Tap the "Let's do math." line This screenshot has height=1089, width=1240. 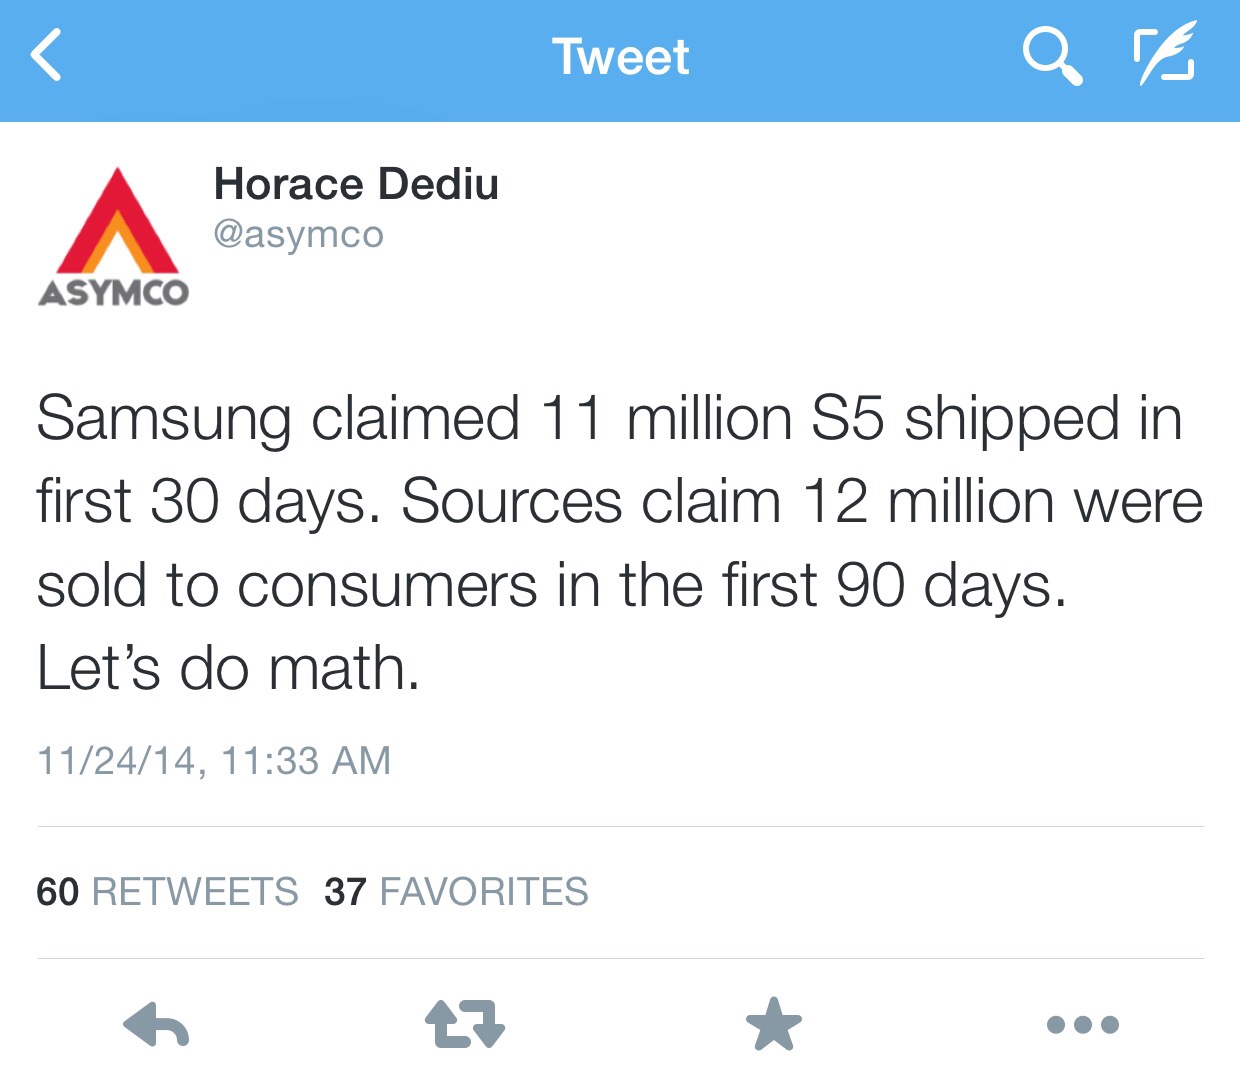pyautogui.click(x=228, y=668)
